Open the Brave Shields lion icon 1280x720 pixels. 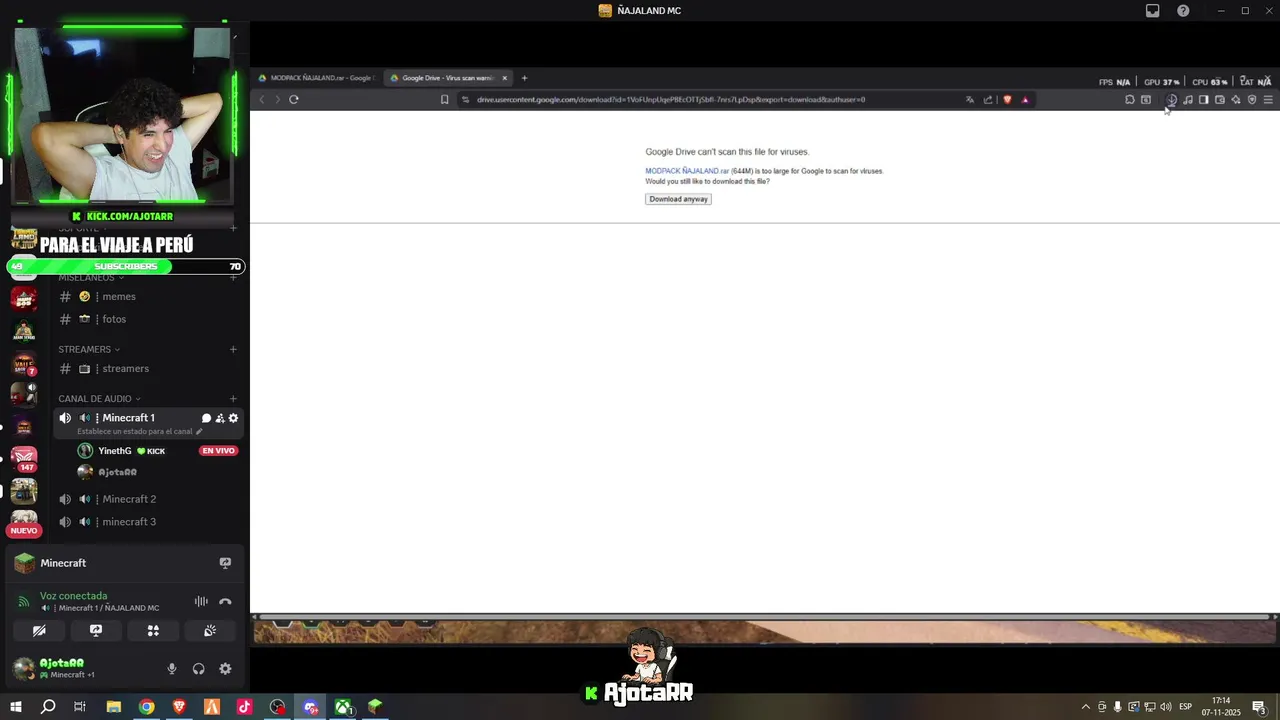(x=1007, y=100)
